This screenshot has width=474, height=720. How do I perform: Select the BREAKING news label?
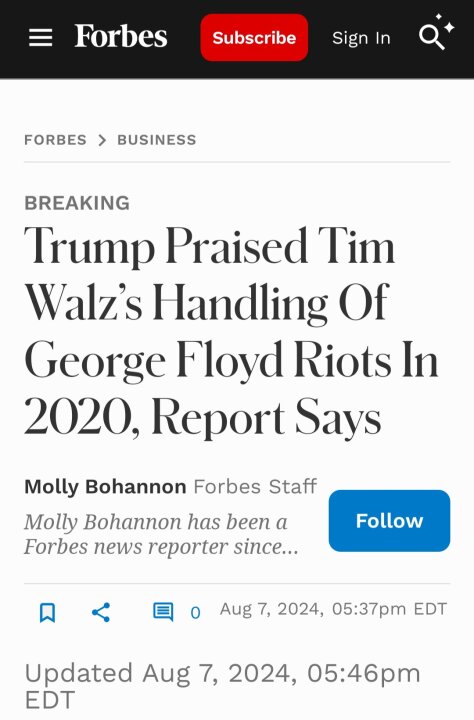click(x=77, y=203)
